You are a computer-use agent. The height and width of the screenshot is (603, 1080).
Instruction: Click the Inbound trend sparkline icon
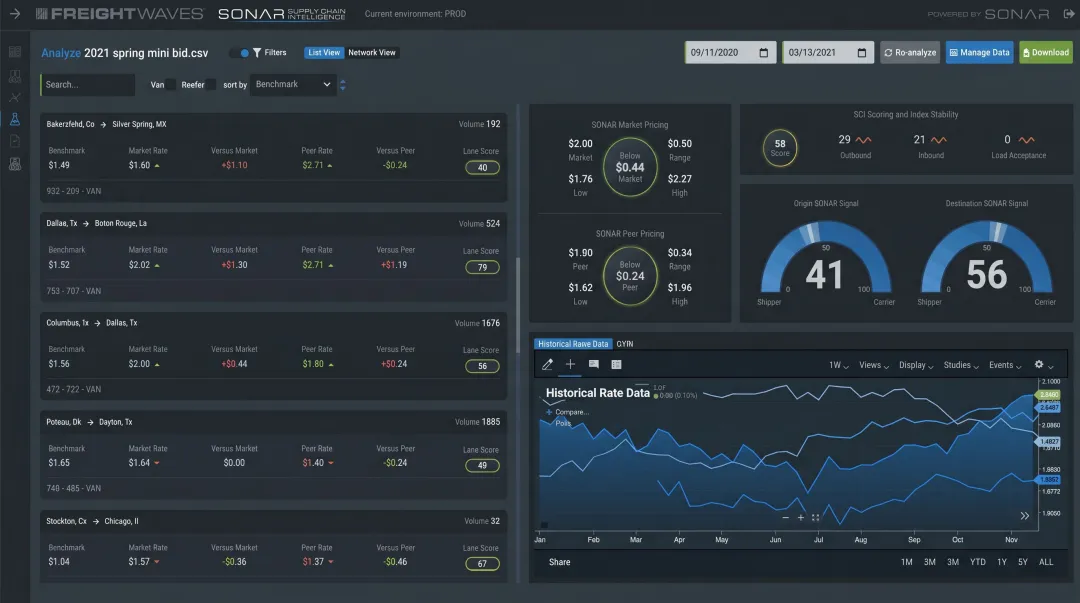(x=938, y=140)
